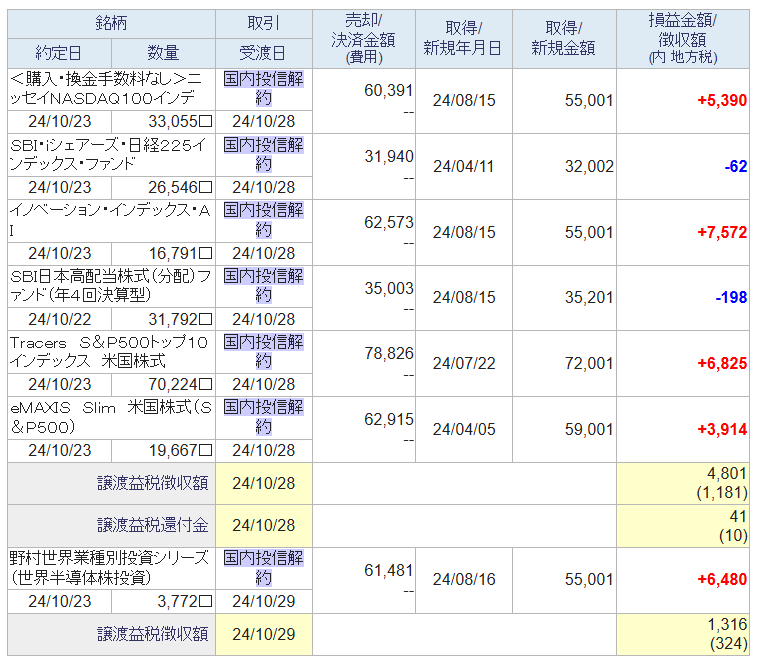
Task: Select the sale amount 78,826
Action: click(x=389, y=354)
